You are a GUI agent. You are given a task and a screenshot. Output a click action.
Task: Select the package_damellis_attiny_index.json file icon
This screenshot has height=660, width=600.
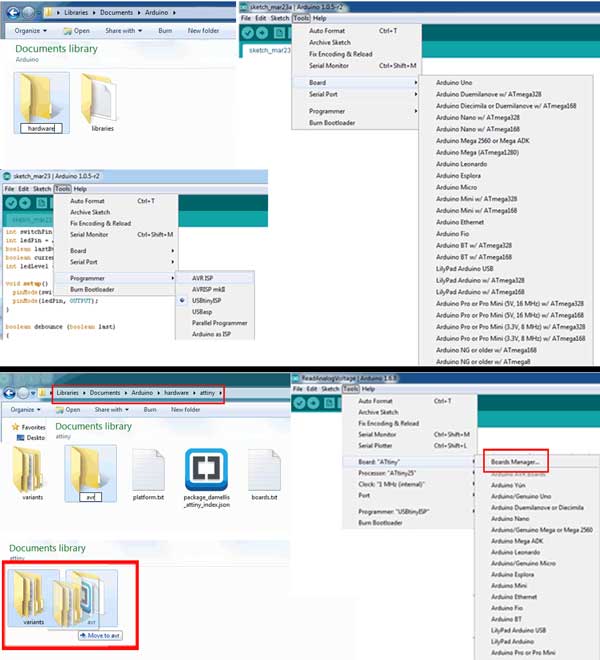206,470
